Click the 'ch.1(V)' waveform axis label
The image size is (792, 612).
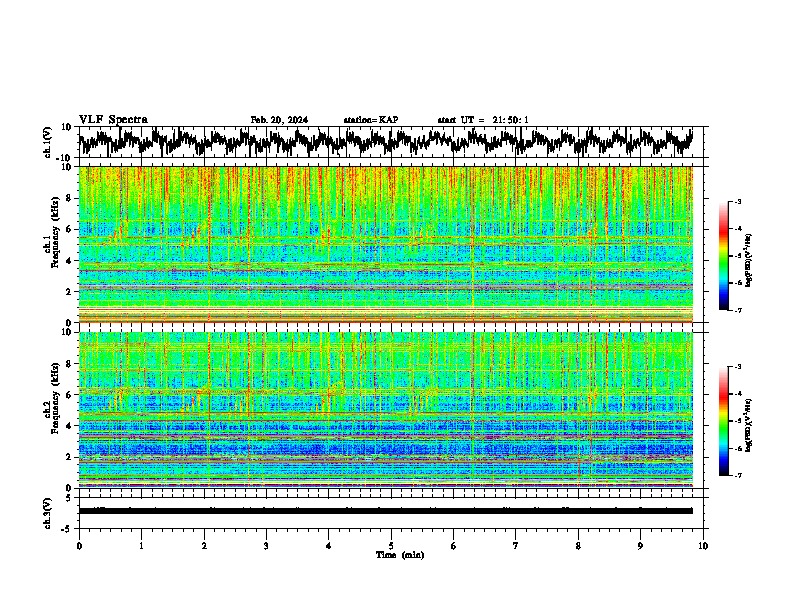point(48,142)
